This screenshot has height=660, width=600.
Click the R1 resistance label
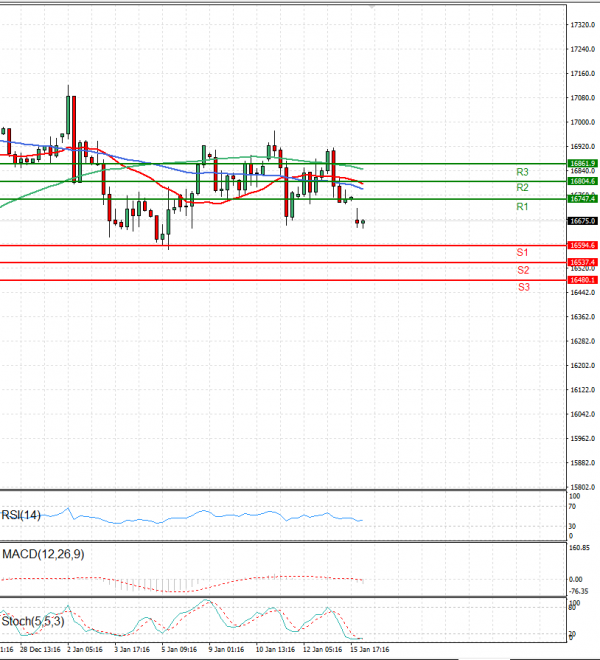coord(522,207)
